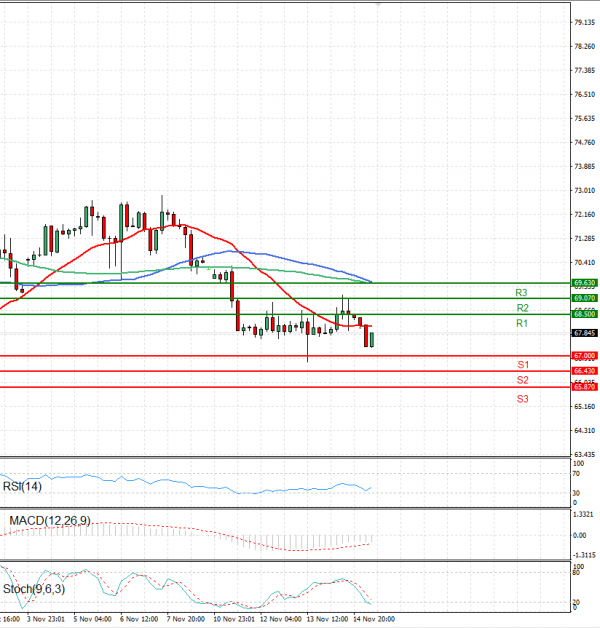Screen dimensions: 600x628
Task: Click the 78.260 price axis value
Action: coord(584,46)
